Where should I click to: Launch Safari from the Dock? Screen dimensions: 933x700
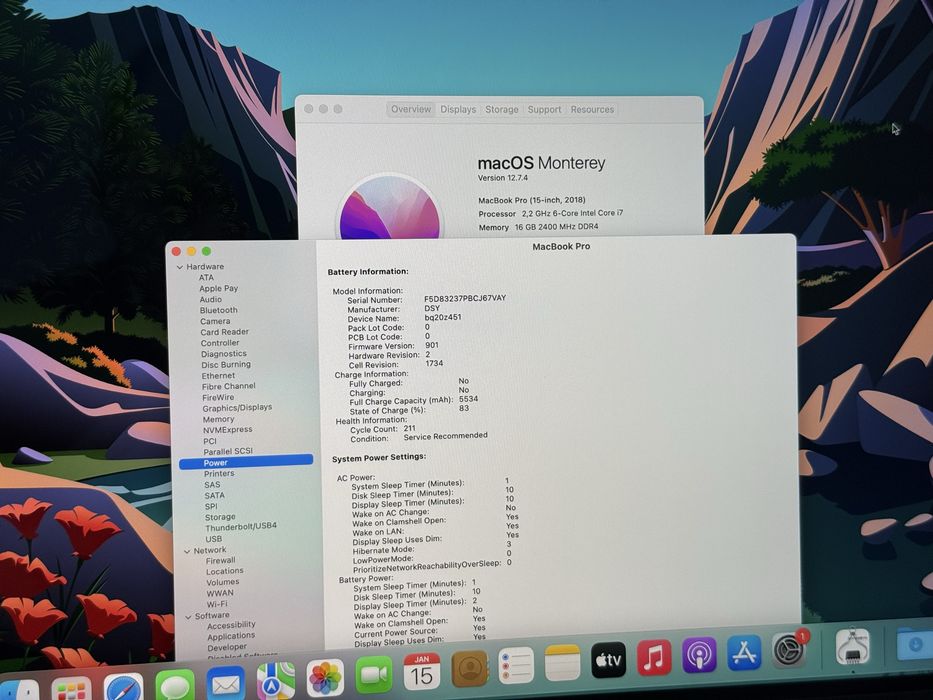pos(123,688)
